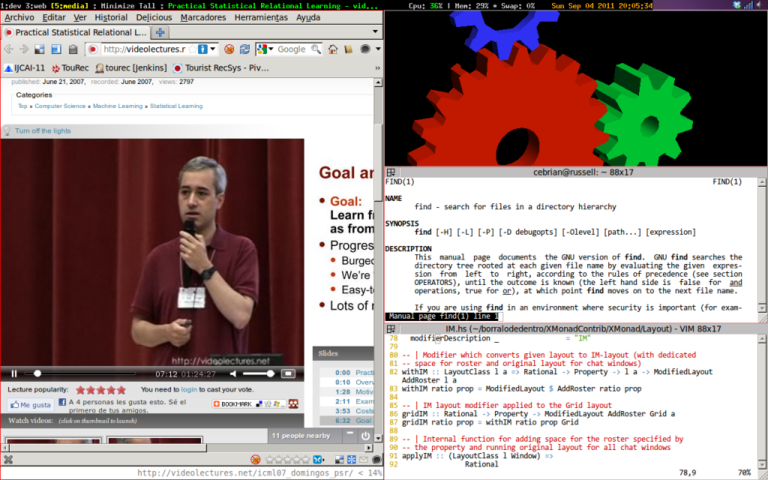The image size is (768, 480).
Task: Open the Editar menu
Action: coord(54,17)
